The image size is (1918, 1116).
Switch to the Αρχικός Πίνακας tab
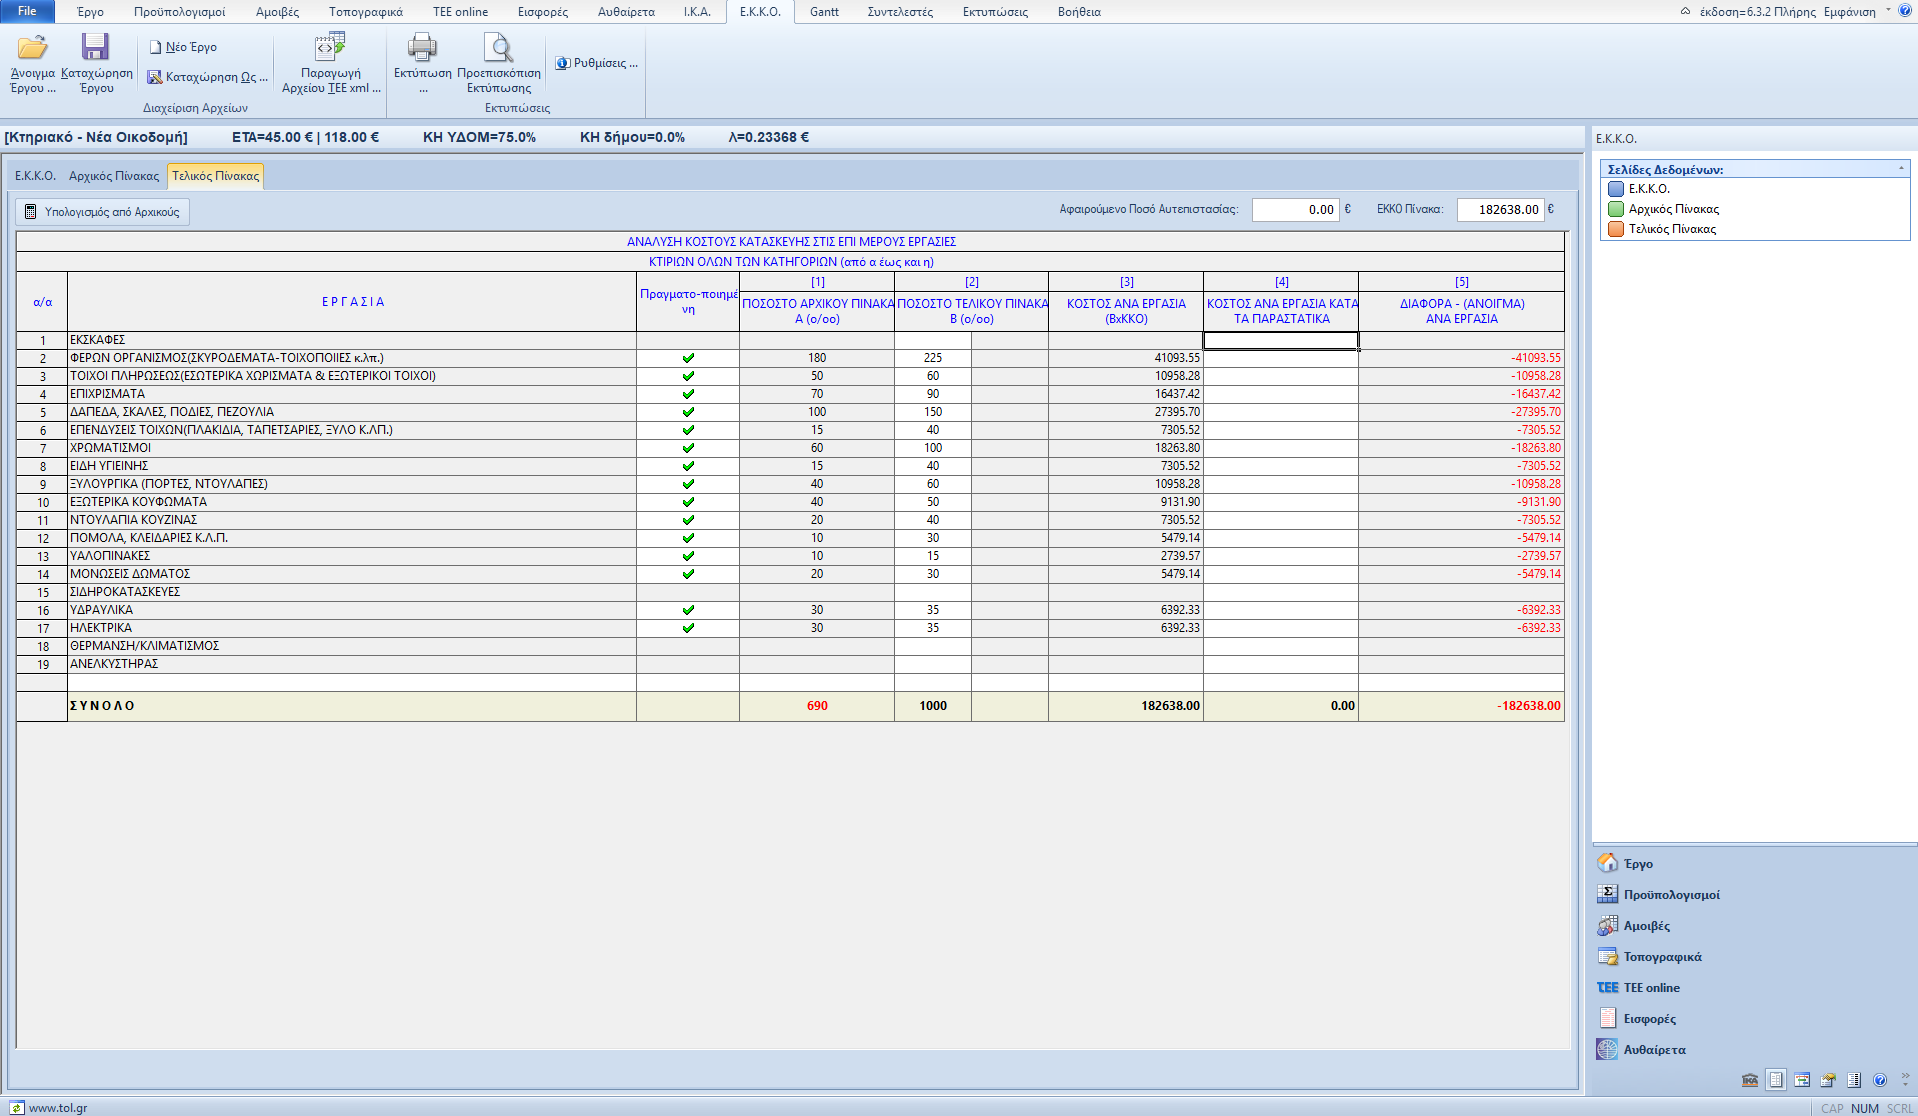[114, 176]
